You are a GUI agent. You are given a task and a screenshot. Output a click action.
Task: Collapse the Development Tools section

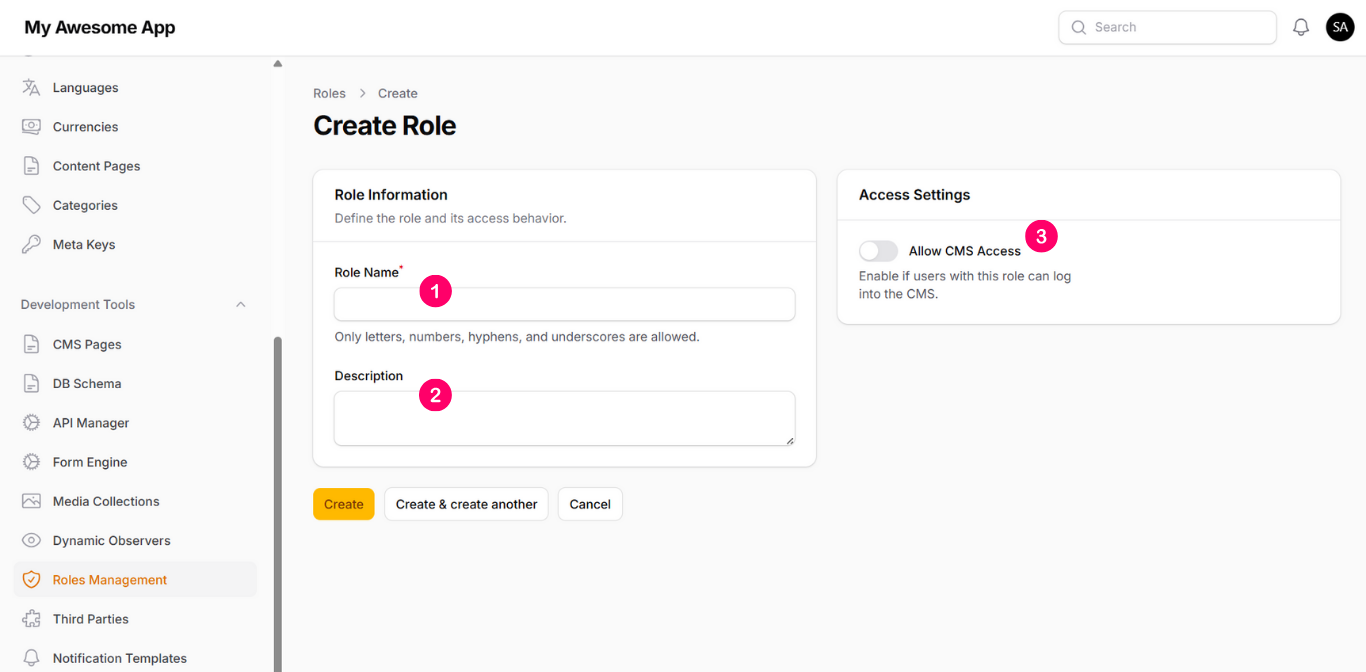coord(240,305)
